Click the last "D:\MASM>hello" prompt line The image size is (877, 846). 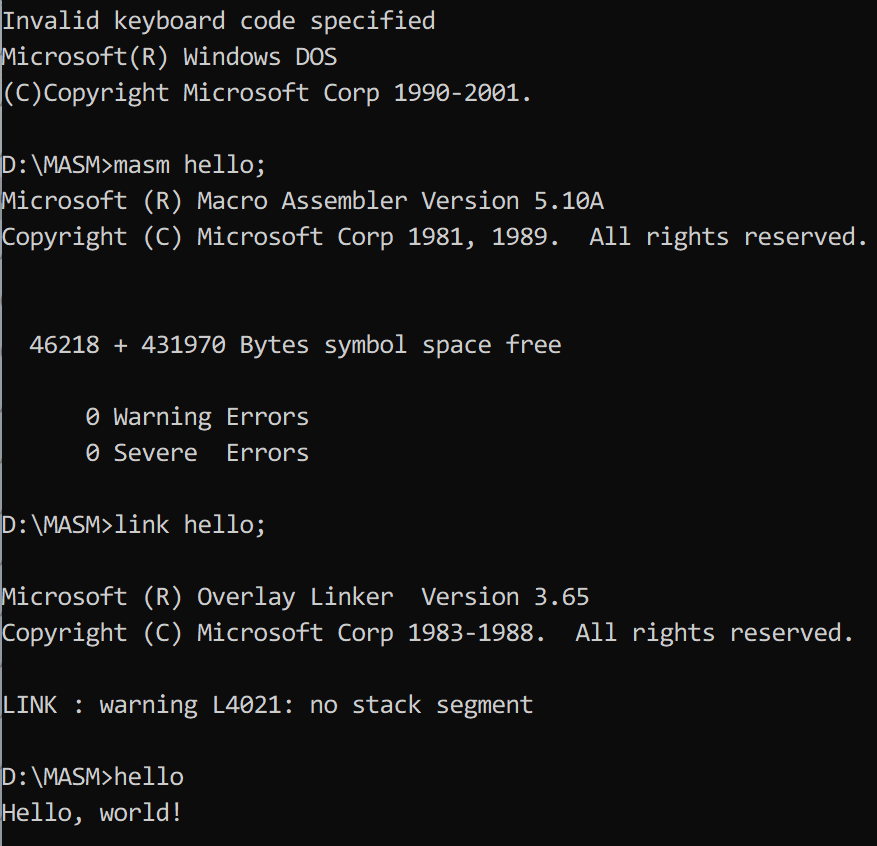(92, 777)
